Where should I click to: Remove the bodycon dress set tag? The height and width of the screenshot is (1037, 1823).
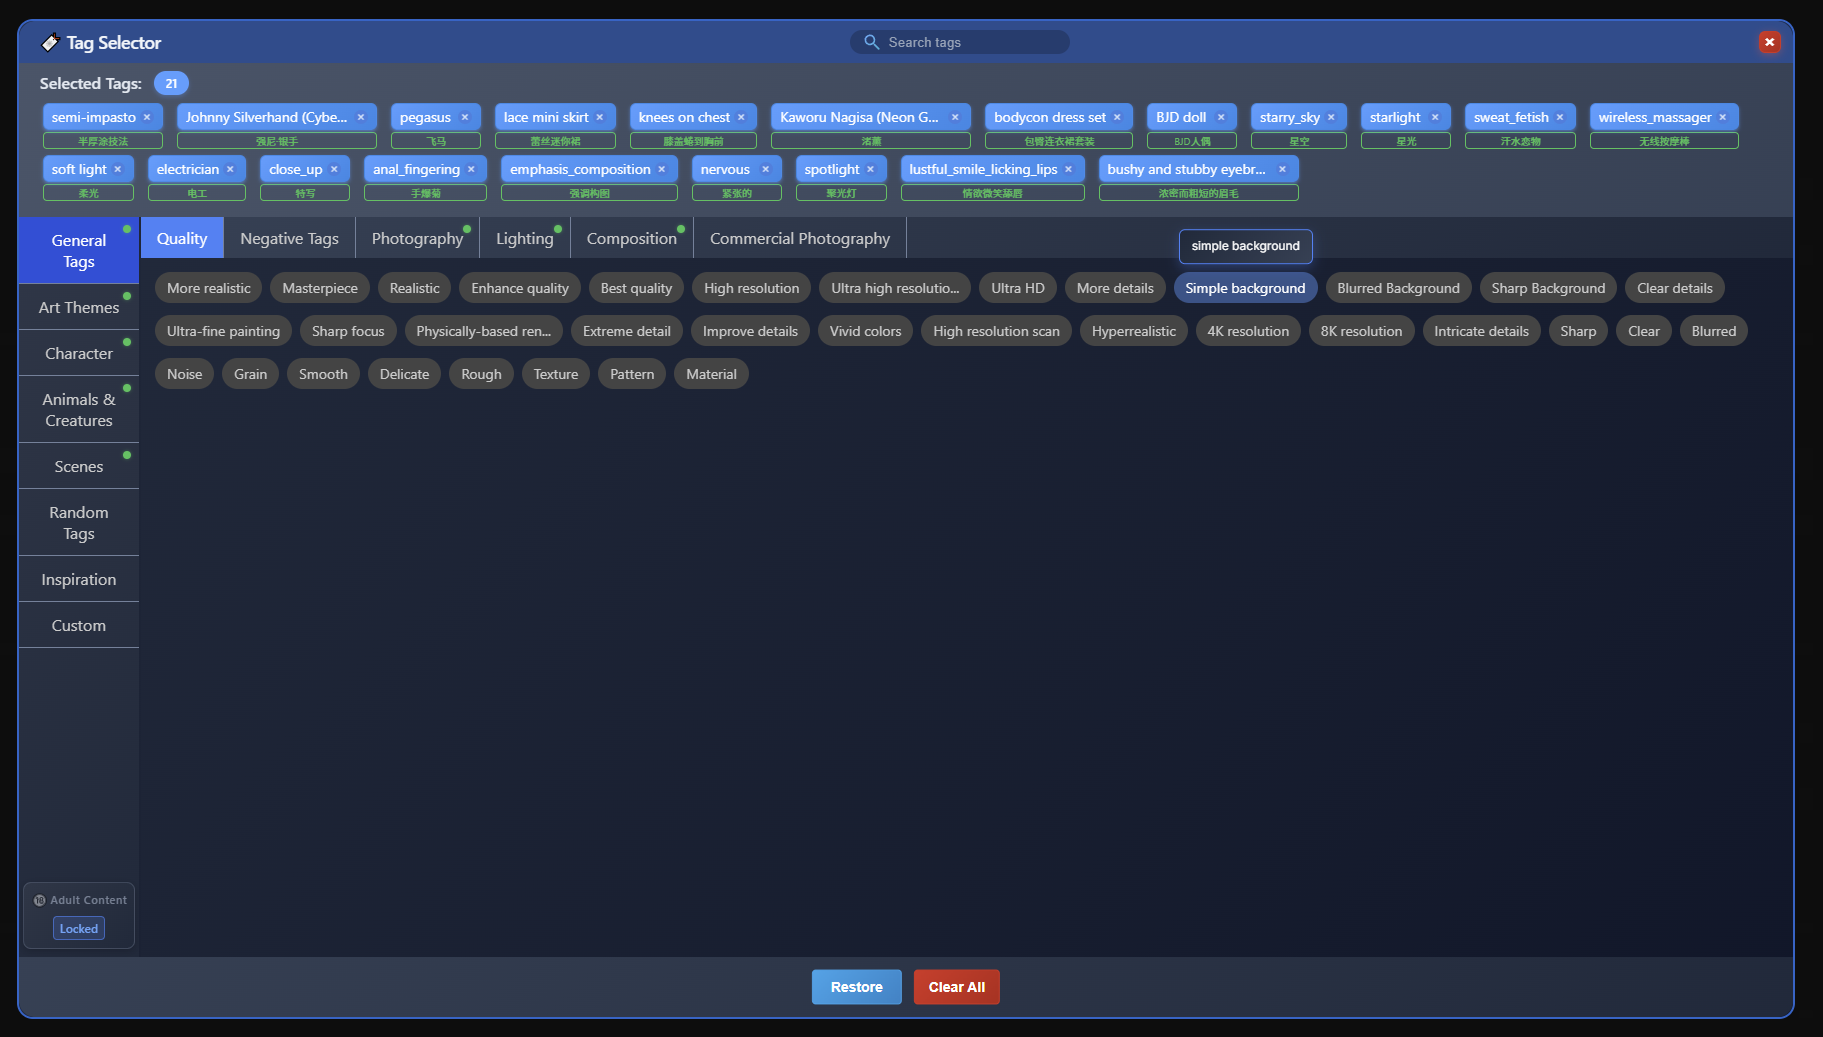tap(1117, 117)
